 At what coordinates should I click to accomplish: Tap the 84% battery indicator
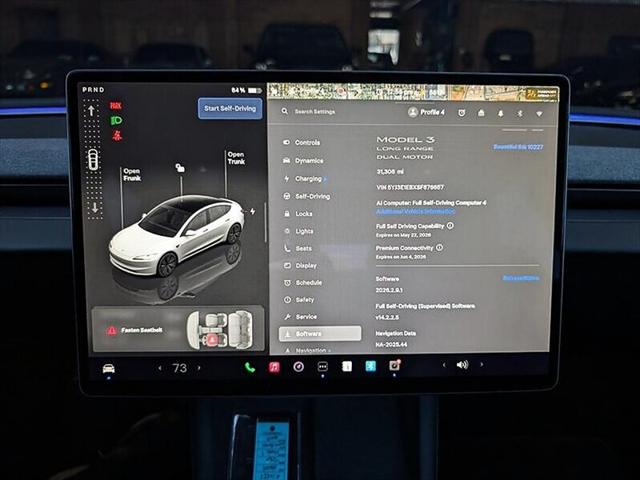(247, 90)
